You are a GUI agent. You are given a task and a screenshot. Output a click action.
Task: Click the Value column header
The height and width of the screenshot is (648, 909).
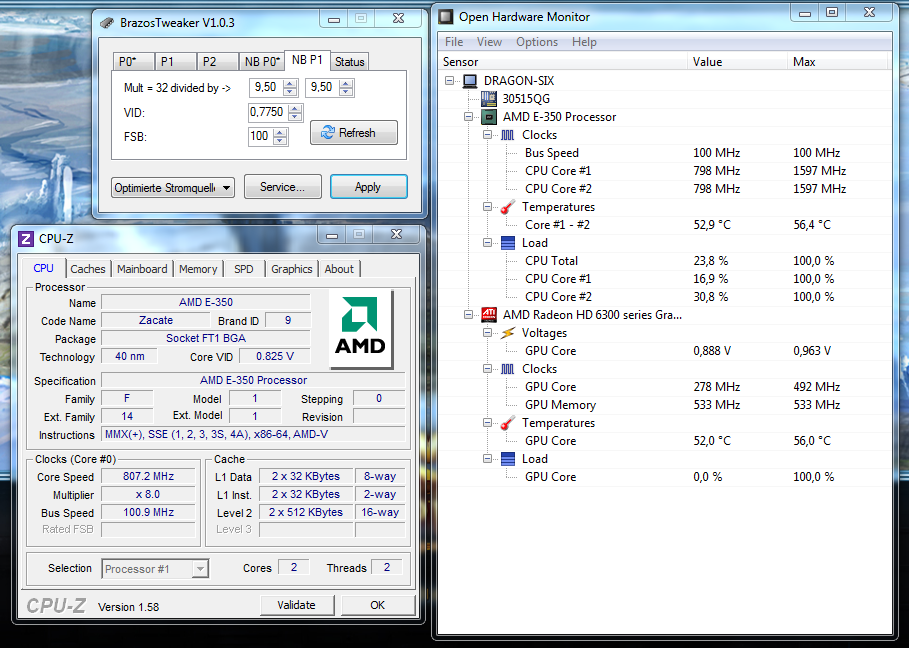pyautogui.click(x=737, y=62)
